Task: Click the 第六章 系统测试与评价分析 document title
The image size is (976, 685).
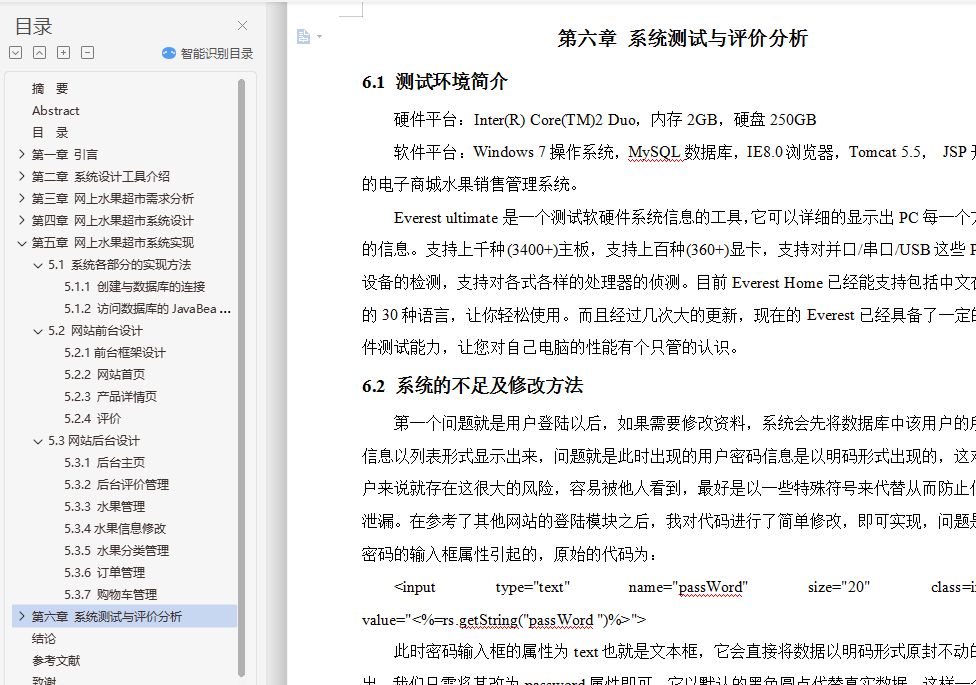Action: 682,39
